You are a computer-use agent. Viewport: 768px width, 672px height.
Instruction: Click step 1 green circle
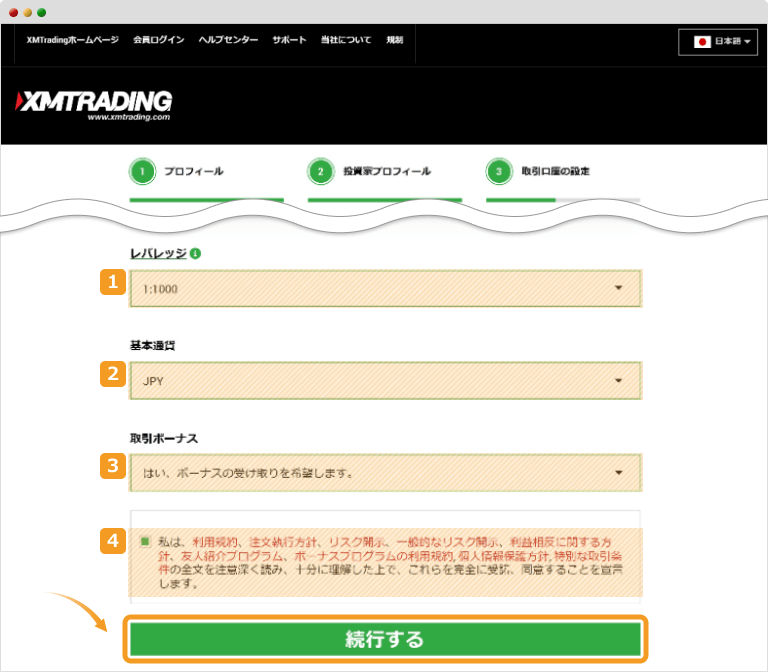pyautogui.click(x=142, y=171)
